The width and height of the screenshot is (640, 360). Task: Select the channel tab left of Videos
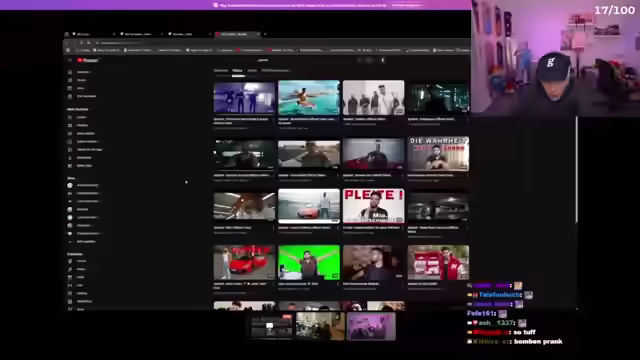click(221, 71)
